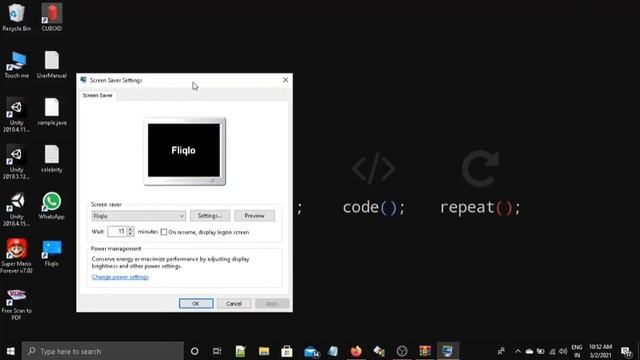Select the Free Scan to PDF shortcut
This screenshot has height=360, width=640.
tap(16, 304)
